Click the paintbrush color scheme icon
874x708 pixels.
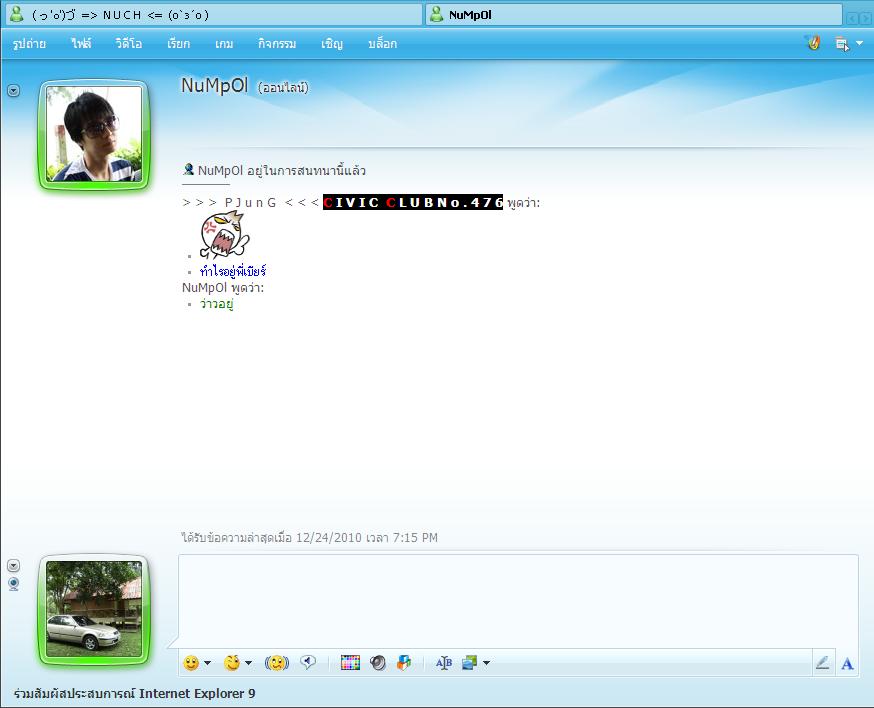coord(813,43)
